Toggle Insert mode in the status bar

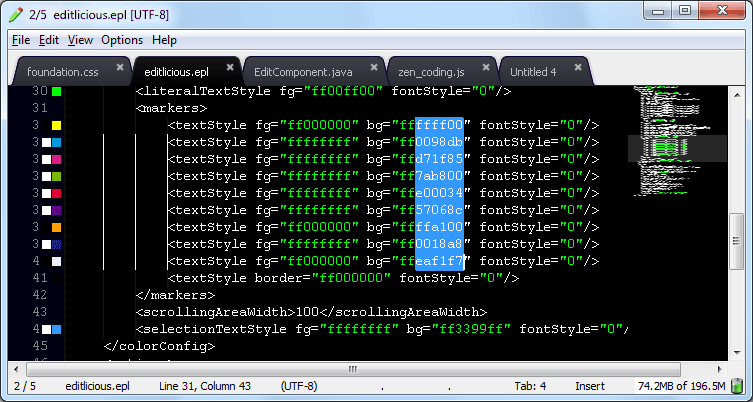tap(590, 386)
